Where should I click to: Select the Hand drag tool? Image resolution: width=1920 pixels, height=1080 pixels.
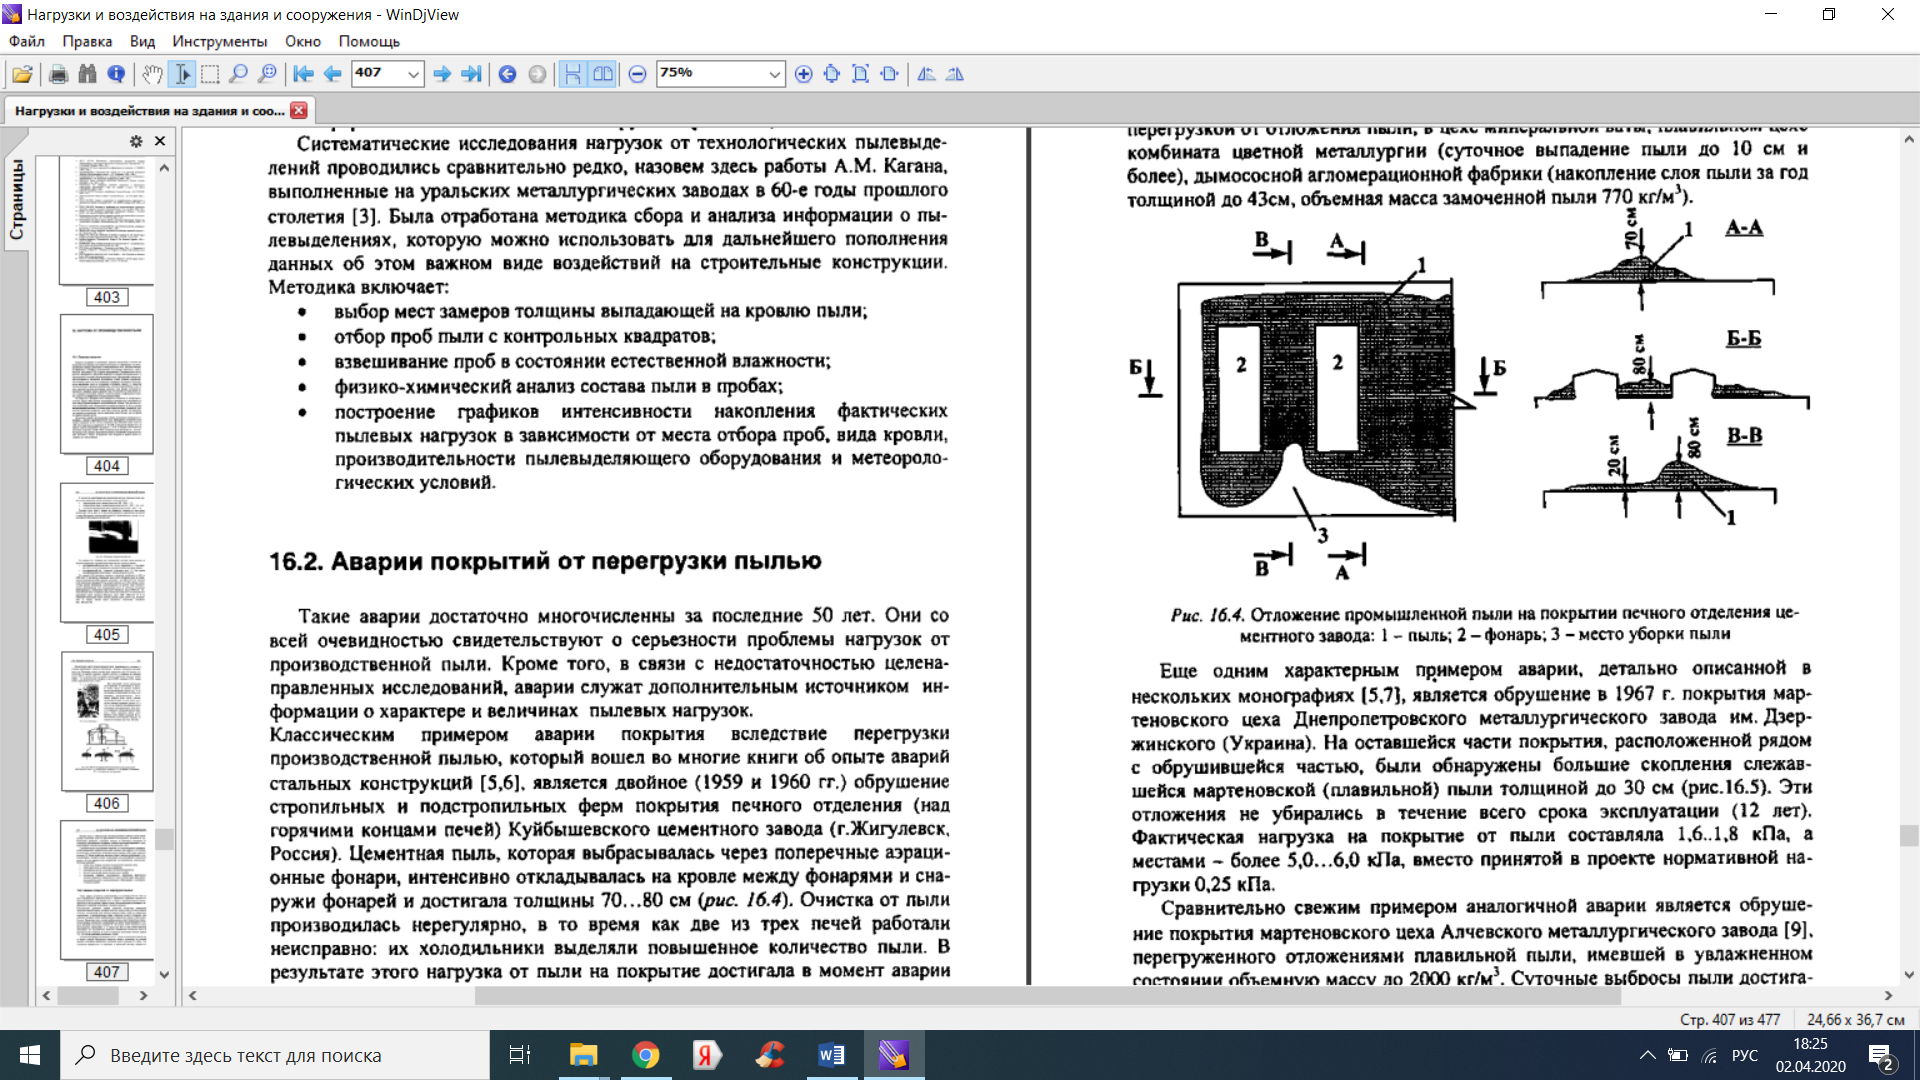(x=152, y=74)
